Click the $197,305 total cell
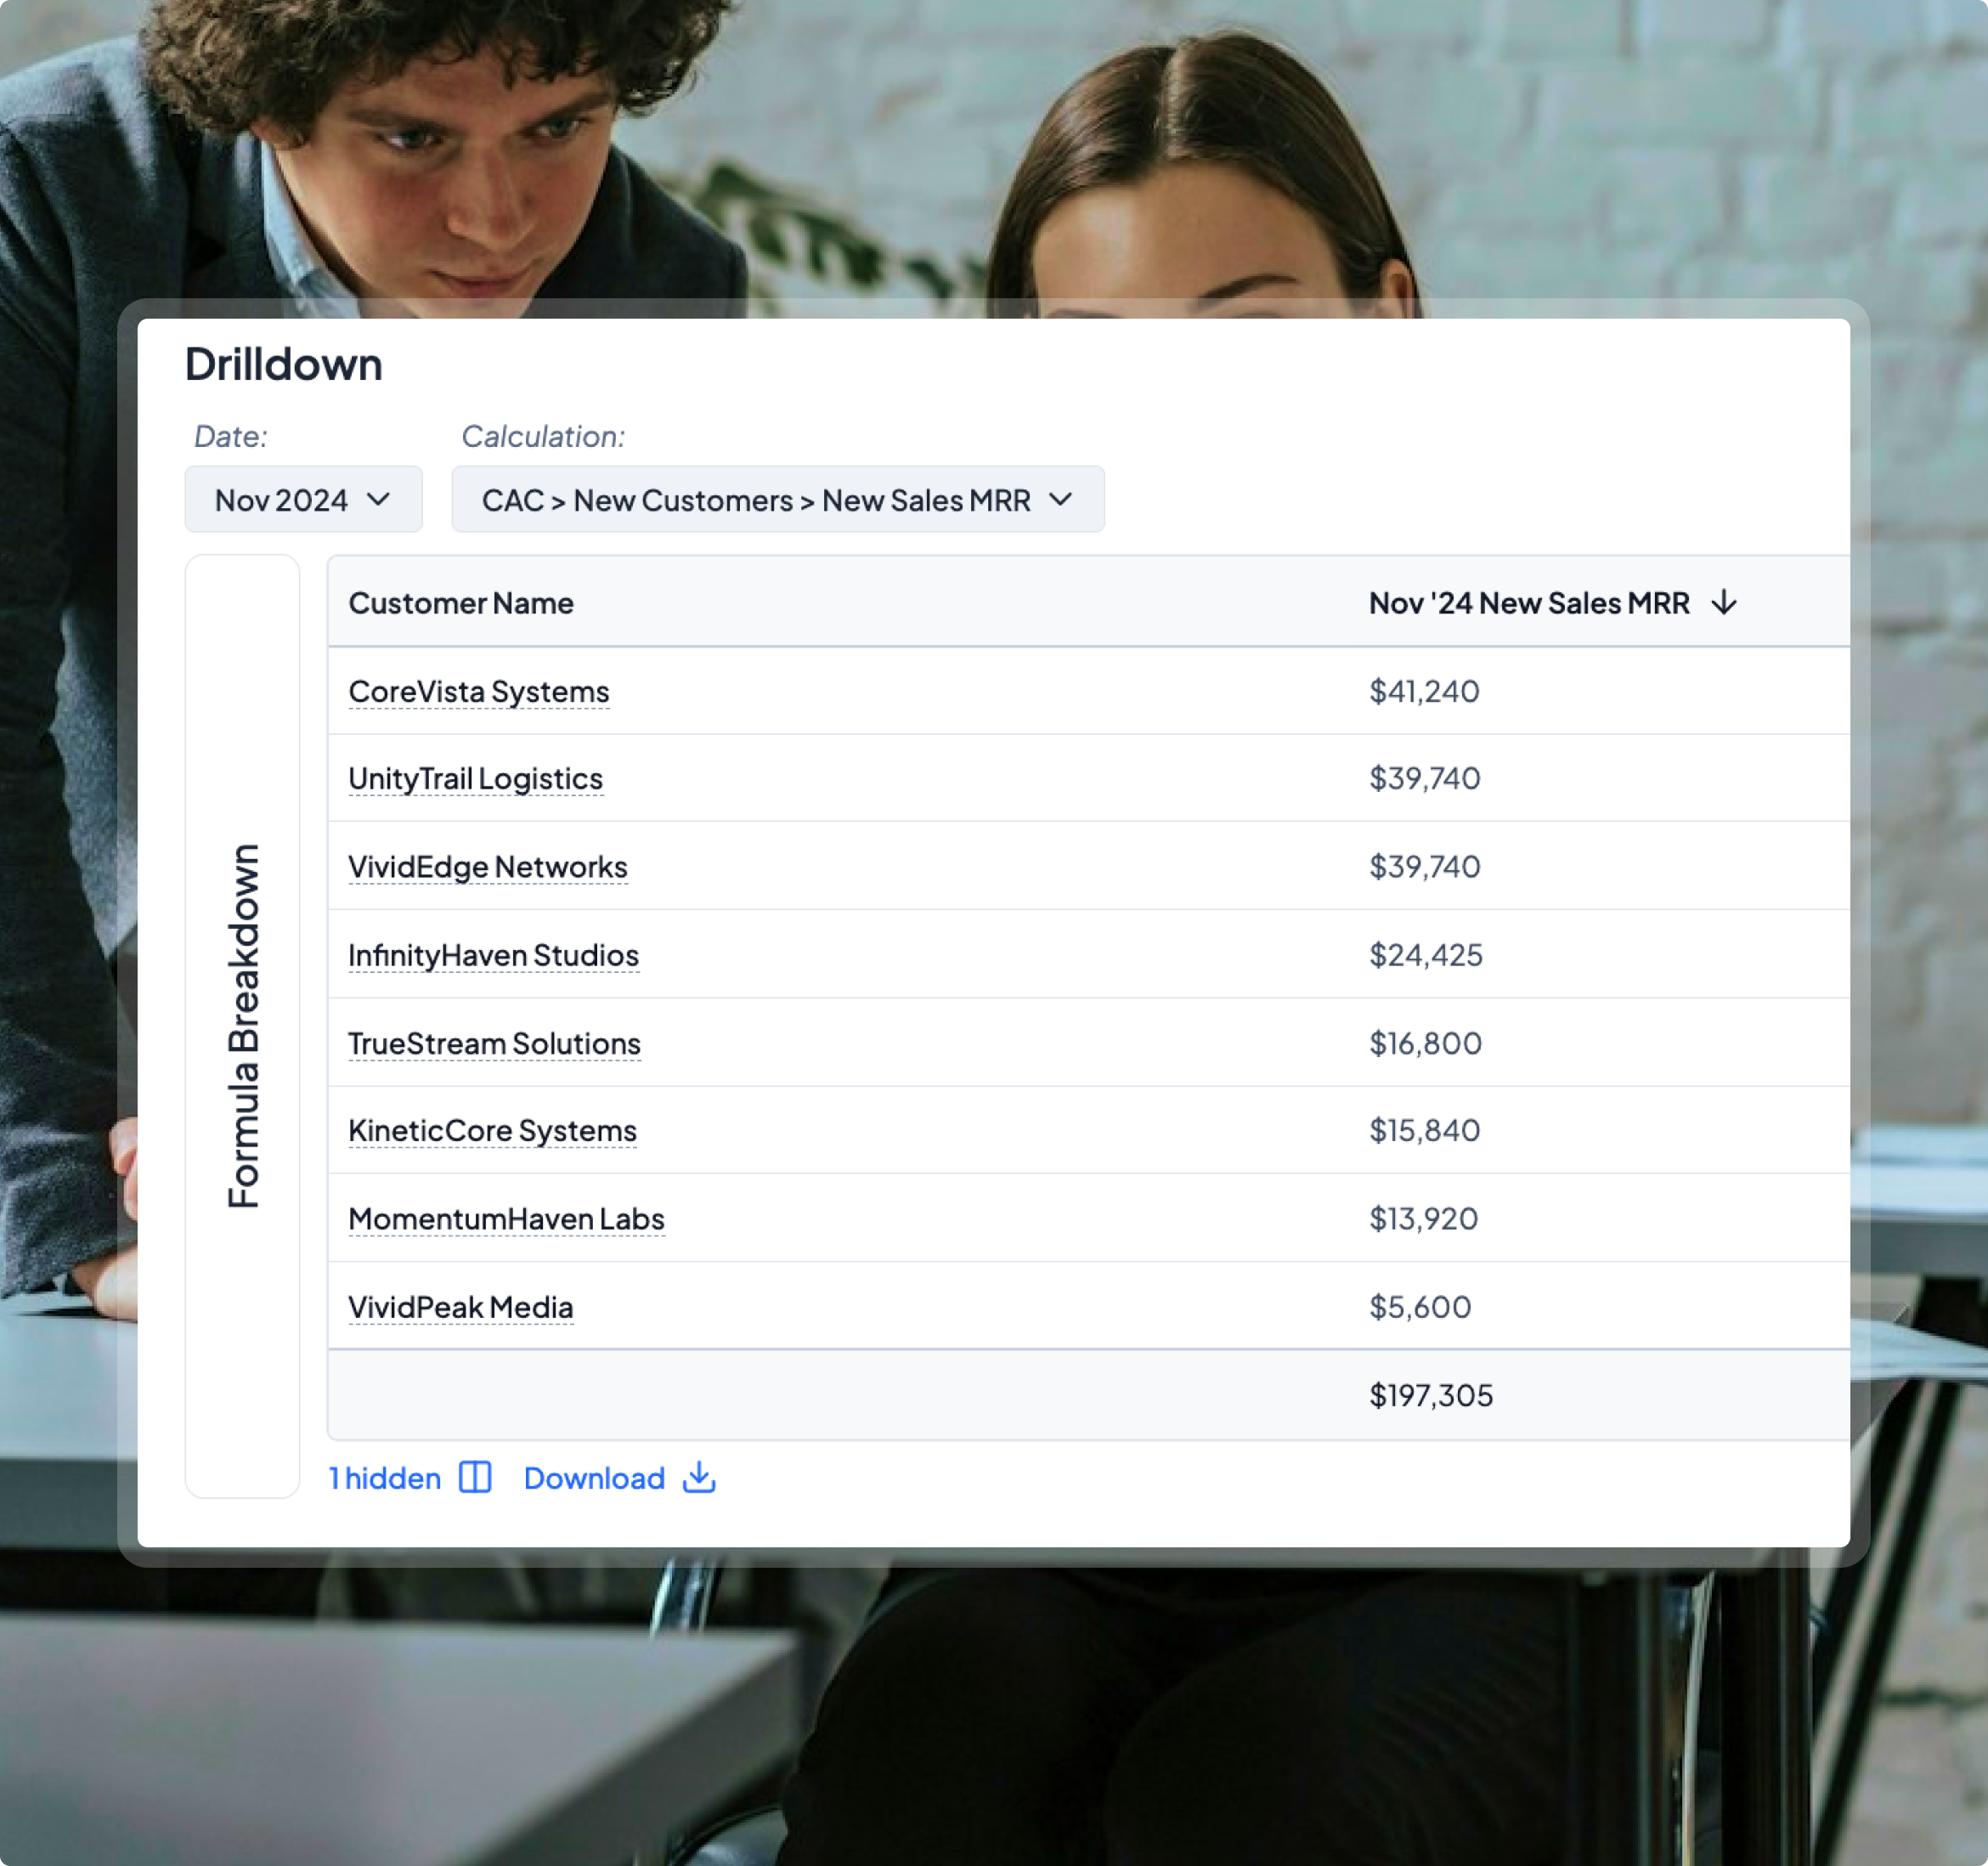 click(1430, 1395)
